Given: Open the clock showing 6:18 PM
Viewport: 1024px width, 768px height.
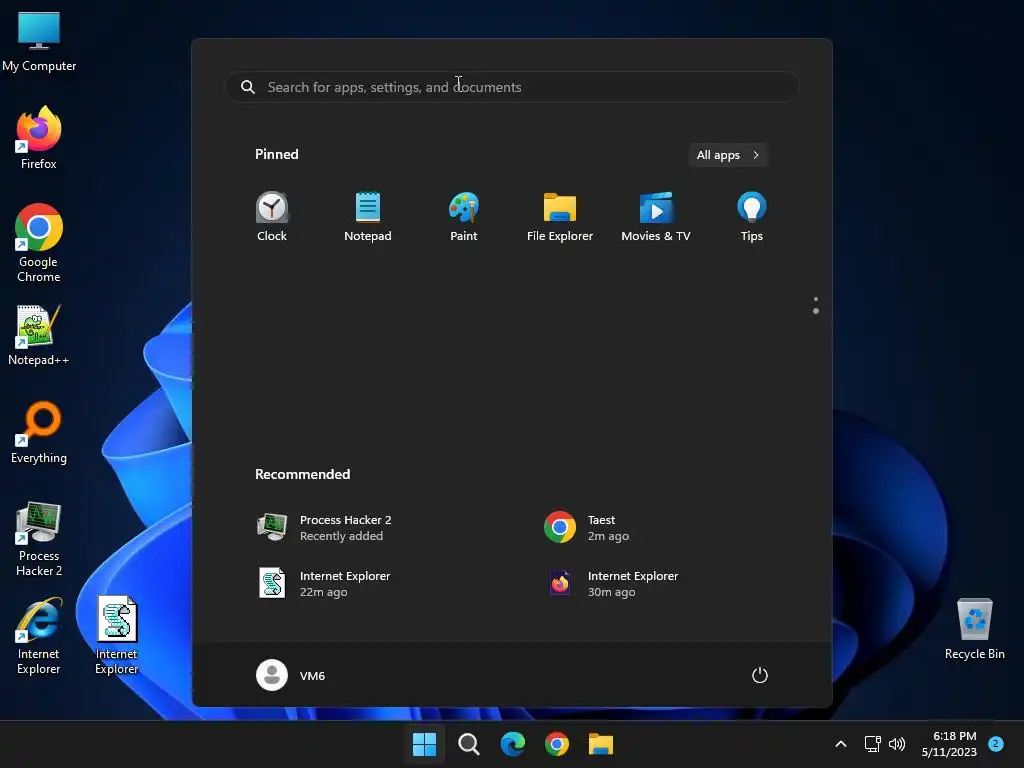Looking at the screenshot, I should point(949,744).
